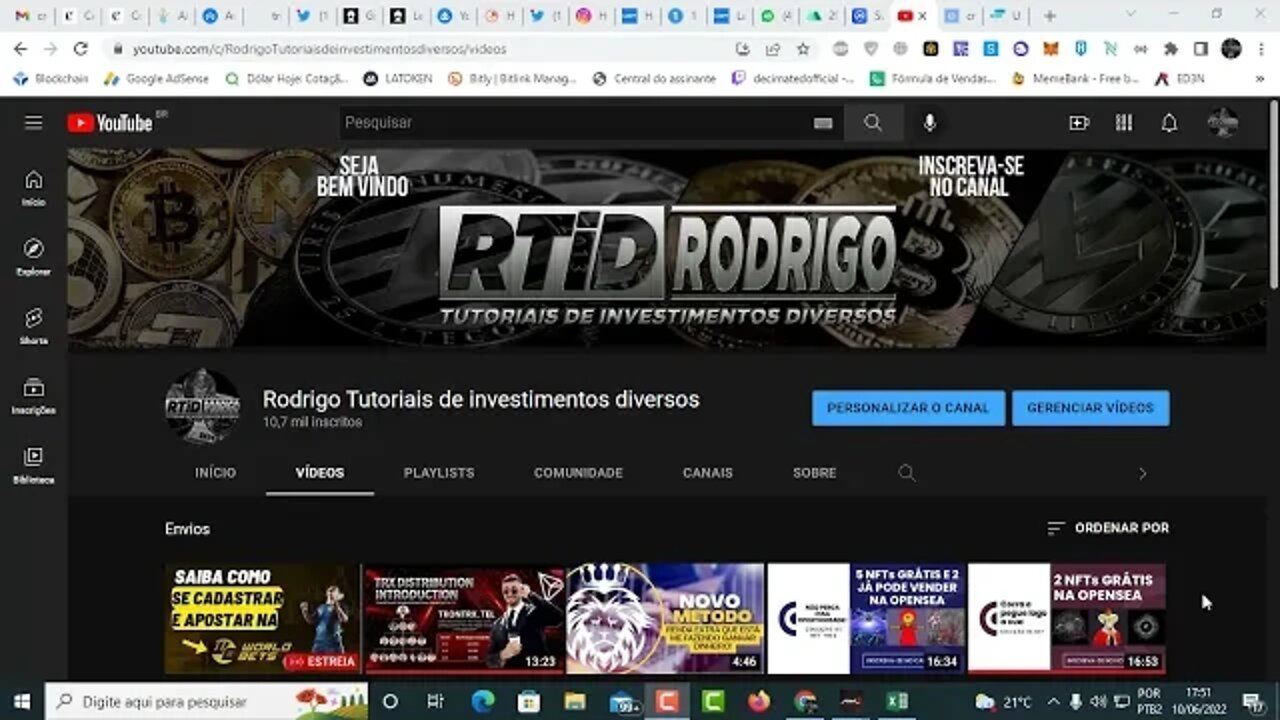Screen dimensions: 1280x720
Task: Open the Windows Start menu
Action: coord(22,701)
